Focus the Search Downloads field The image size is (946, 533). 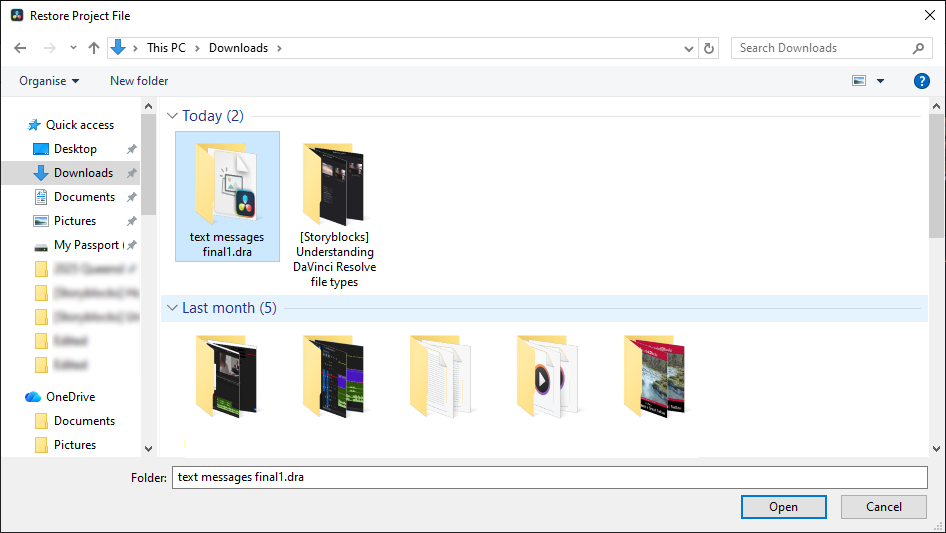[x=831, y=48]
